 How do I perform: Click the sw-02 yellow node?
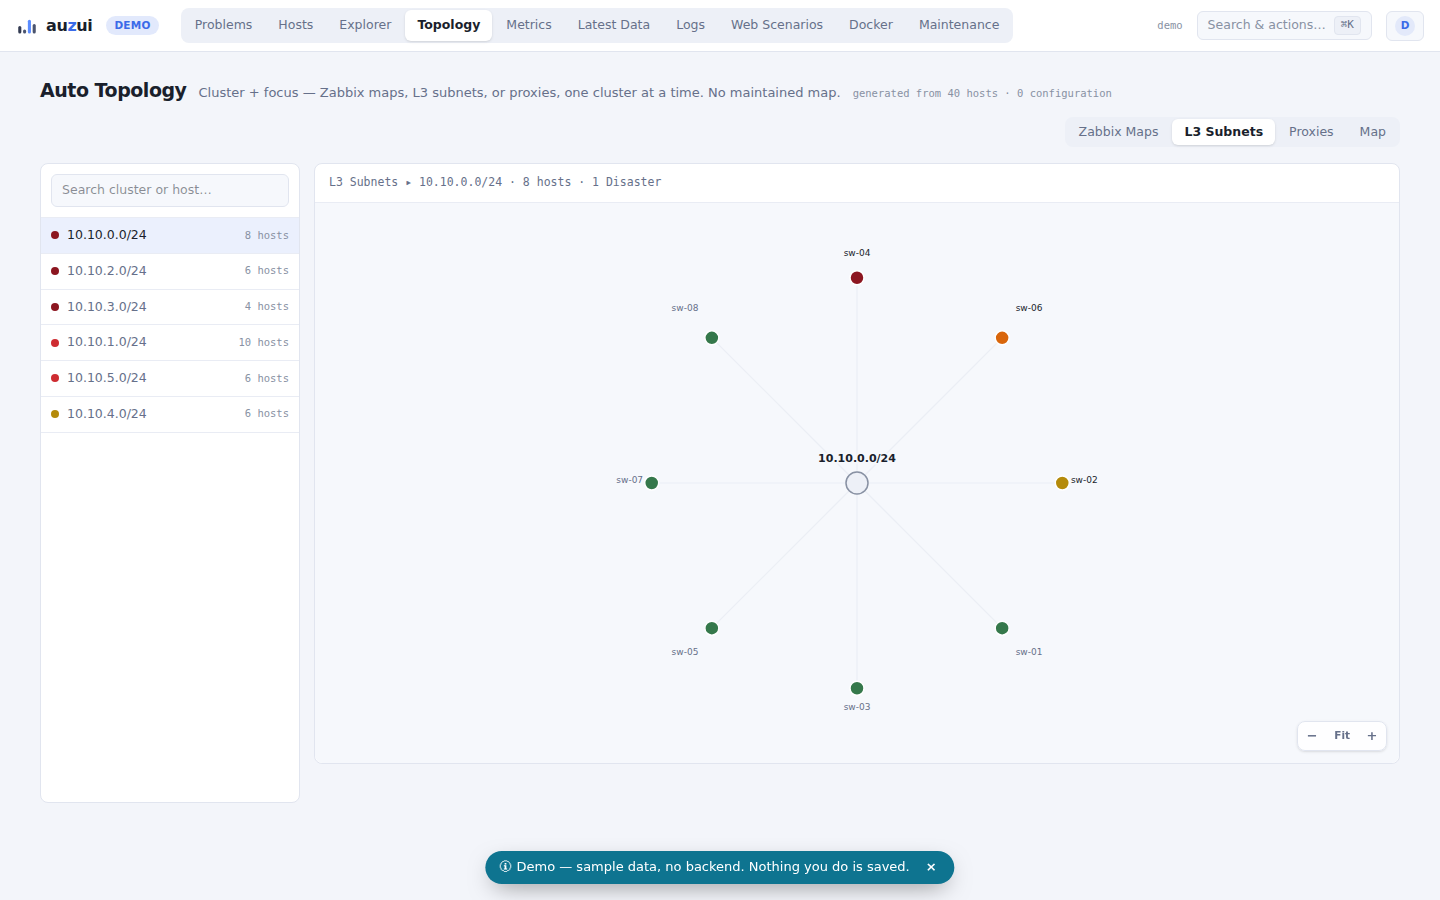click(x=1062, y=483)
